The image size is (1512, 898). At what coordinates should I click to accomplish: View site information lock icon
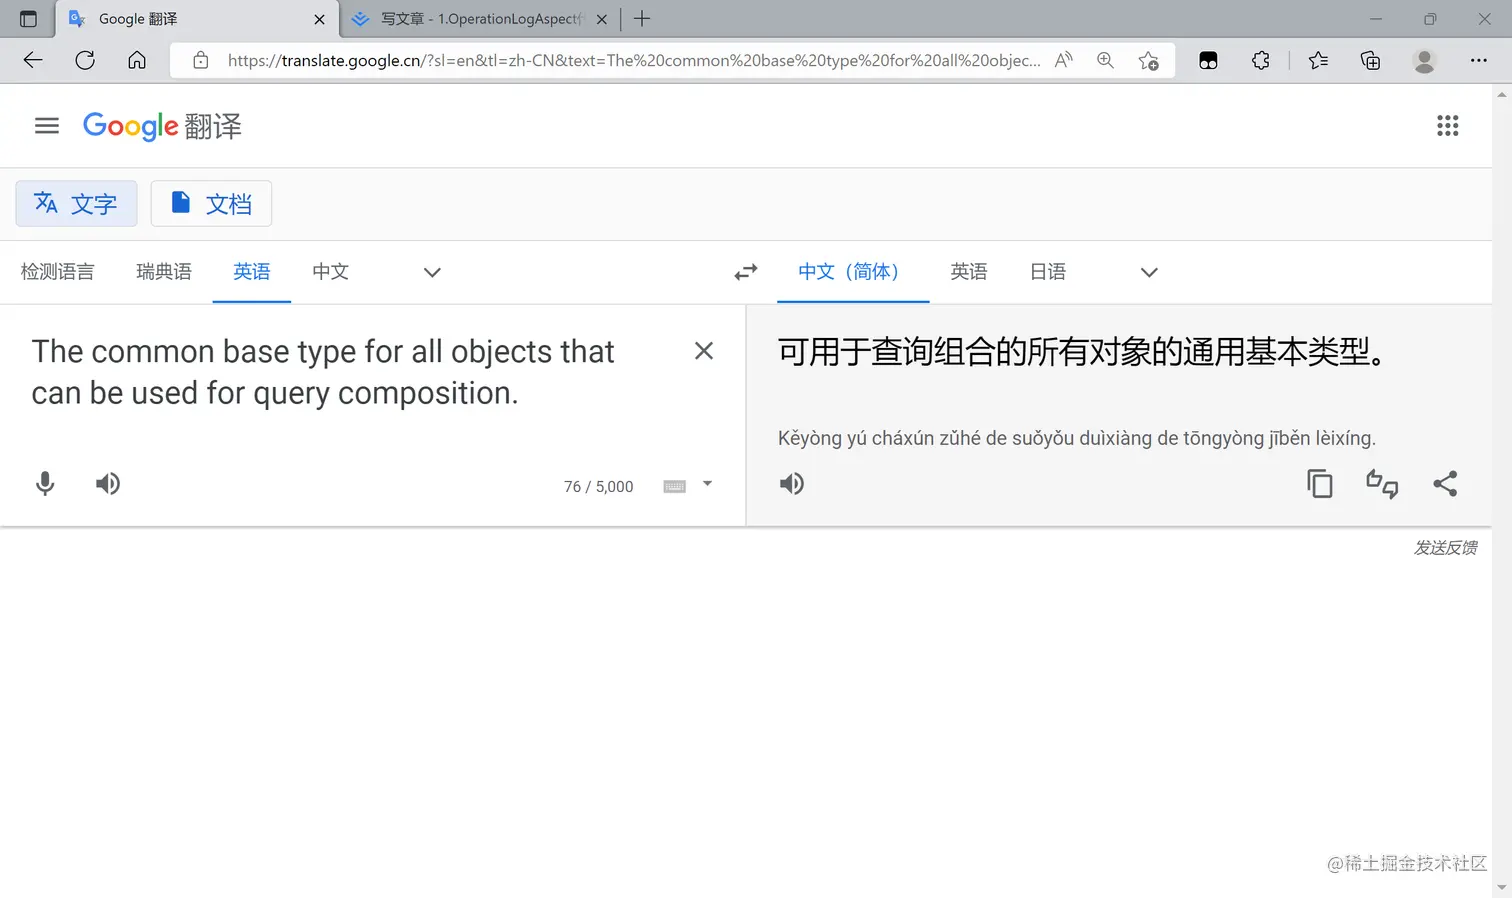(200, 60)
